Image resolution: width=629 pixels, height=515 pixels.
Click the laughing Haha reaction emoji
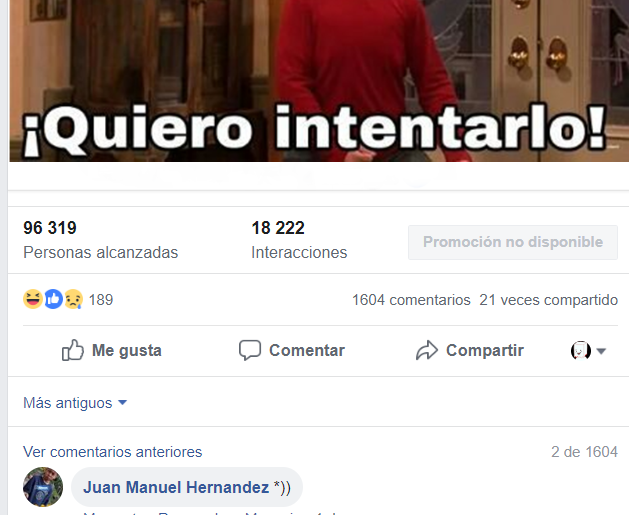click(33, 299)
